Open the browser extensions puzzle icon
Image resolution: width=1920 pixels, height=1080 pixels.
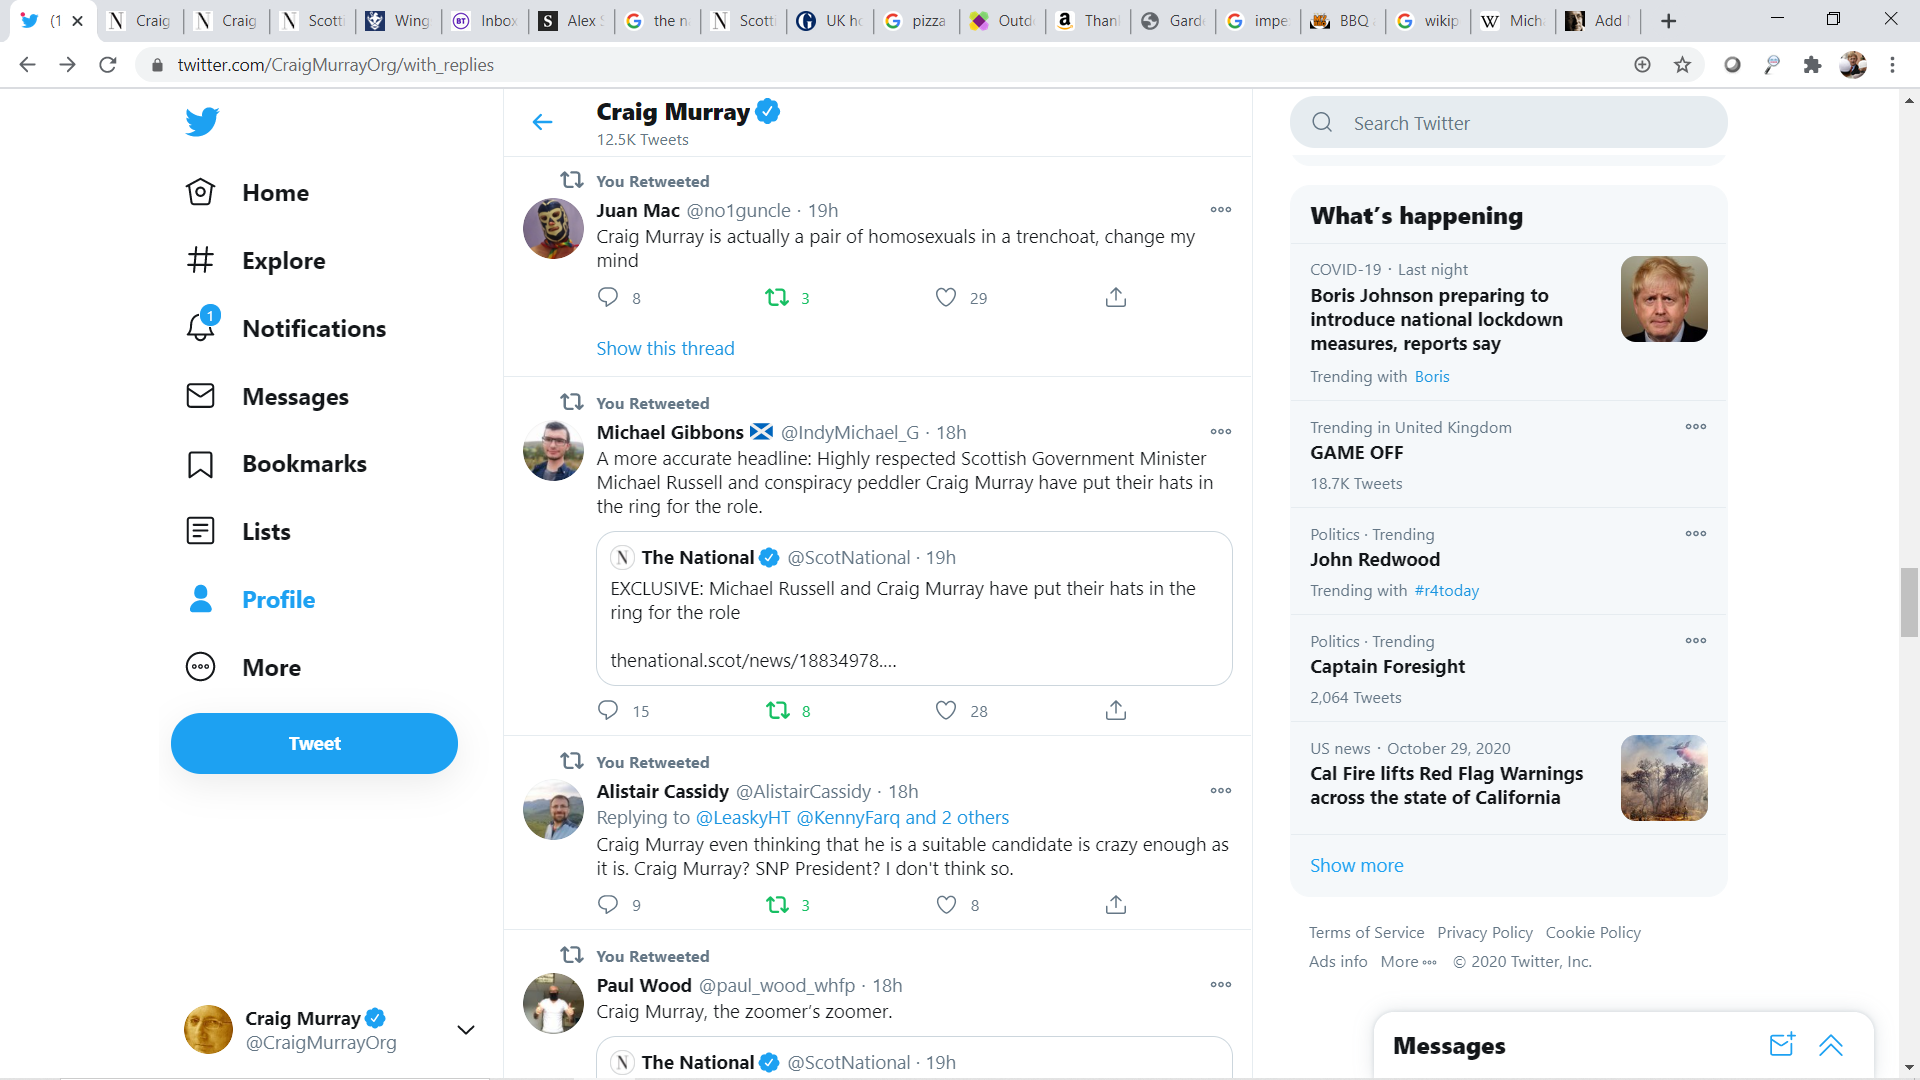coord(1812,65)
